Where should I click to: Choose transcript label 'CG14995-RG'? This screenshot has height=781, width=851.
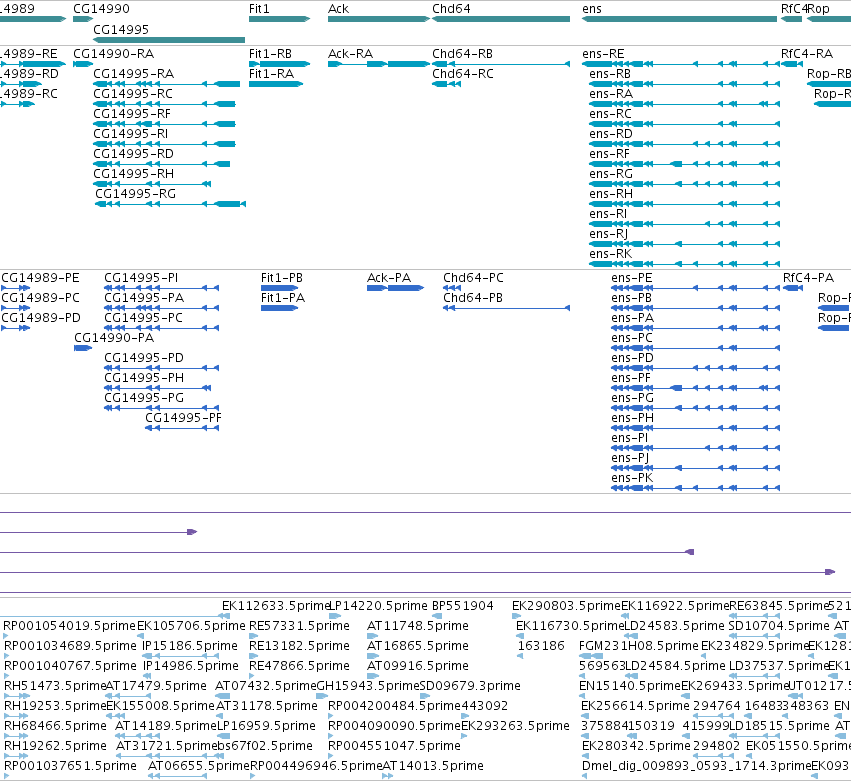[x=136, y=194]
